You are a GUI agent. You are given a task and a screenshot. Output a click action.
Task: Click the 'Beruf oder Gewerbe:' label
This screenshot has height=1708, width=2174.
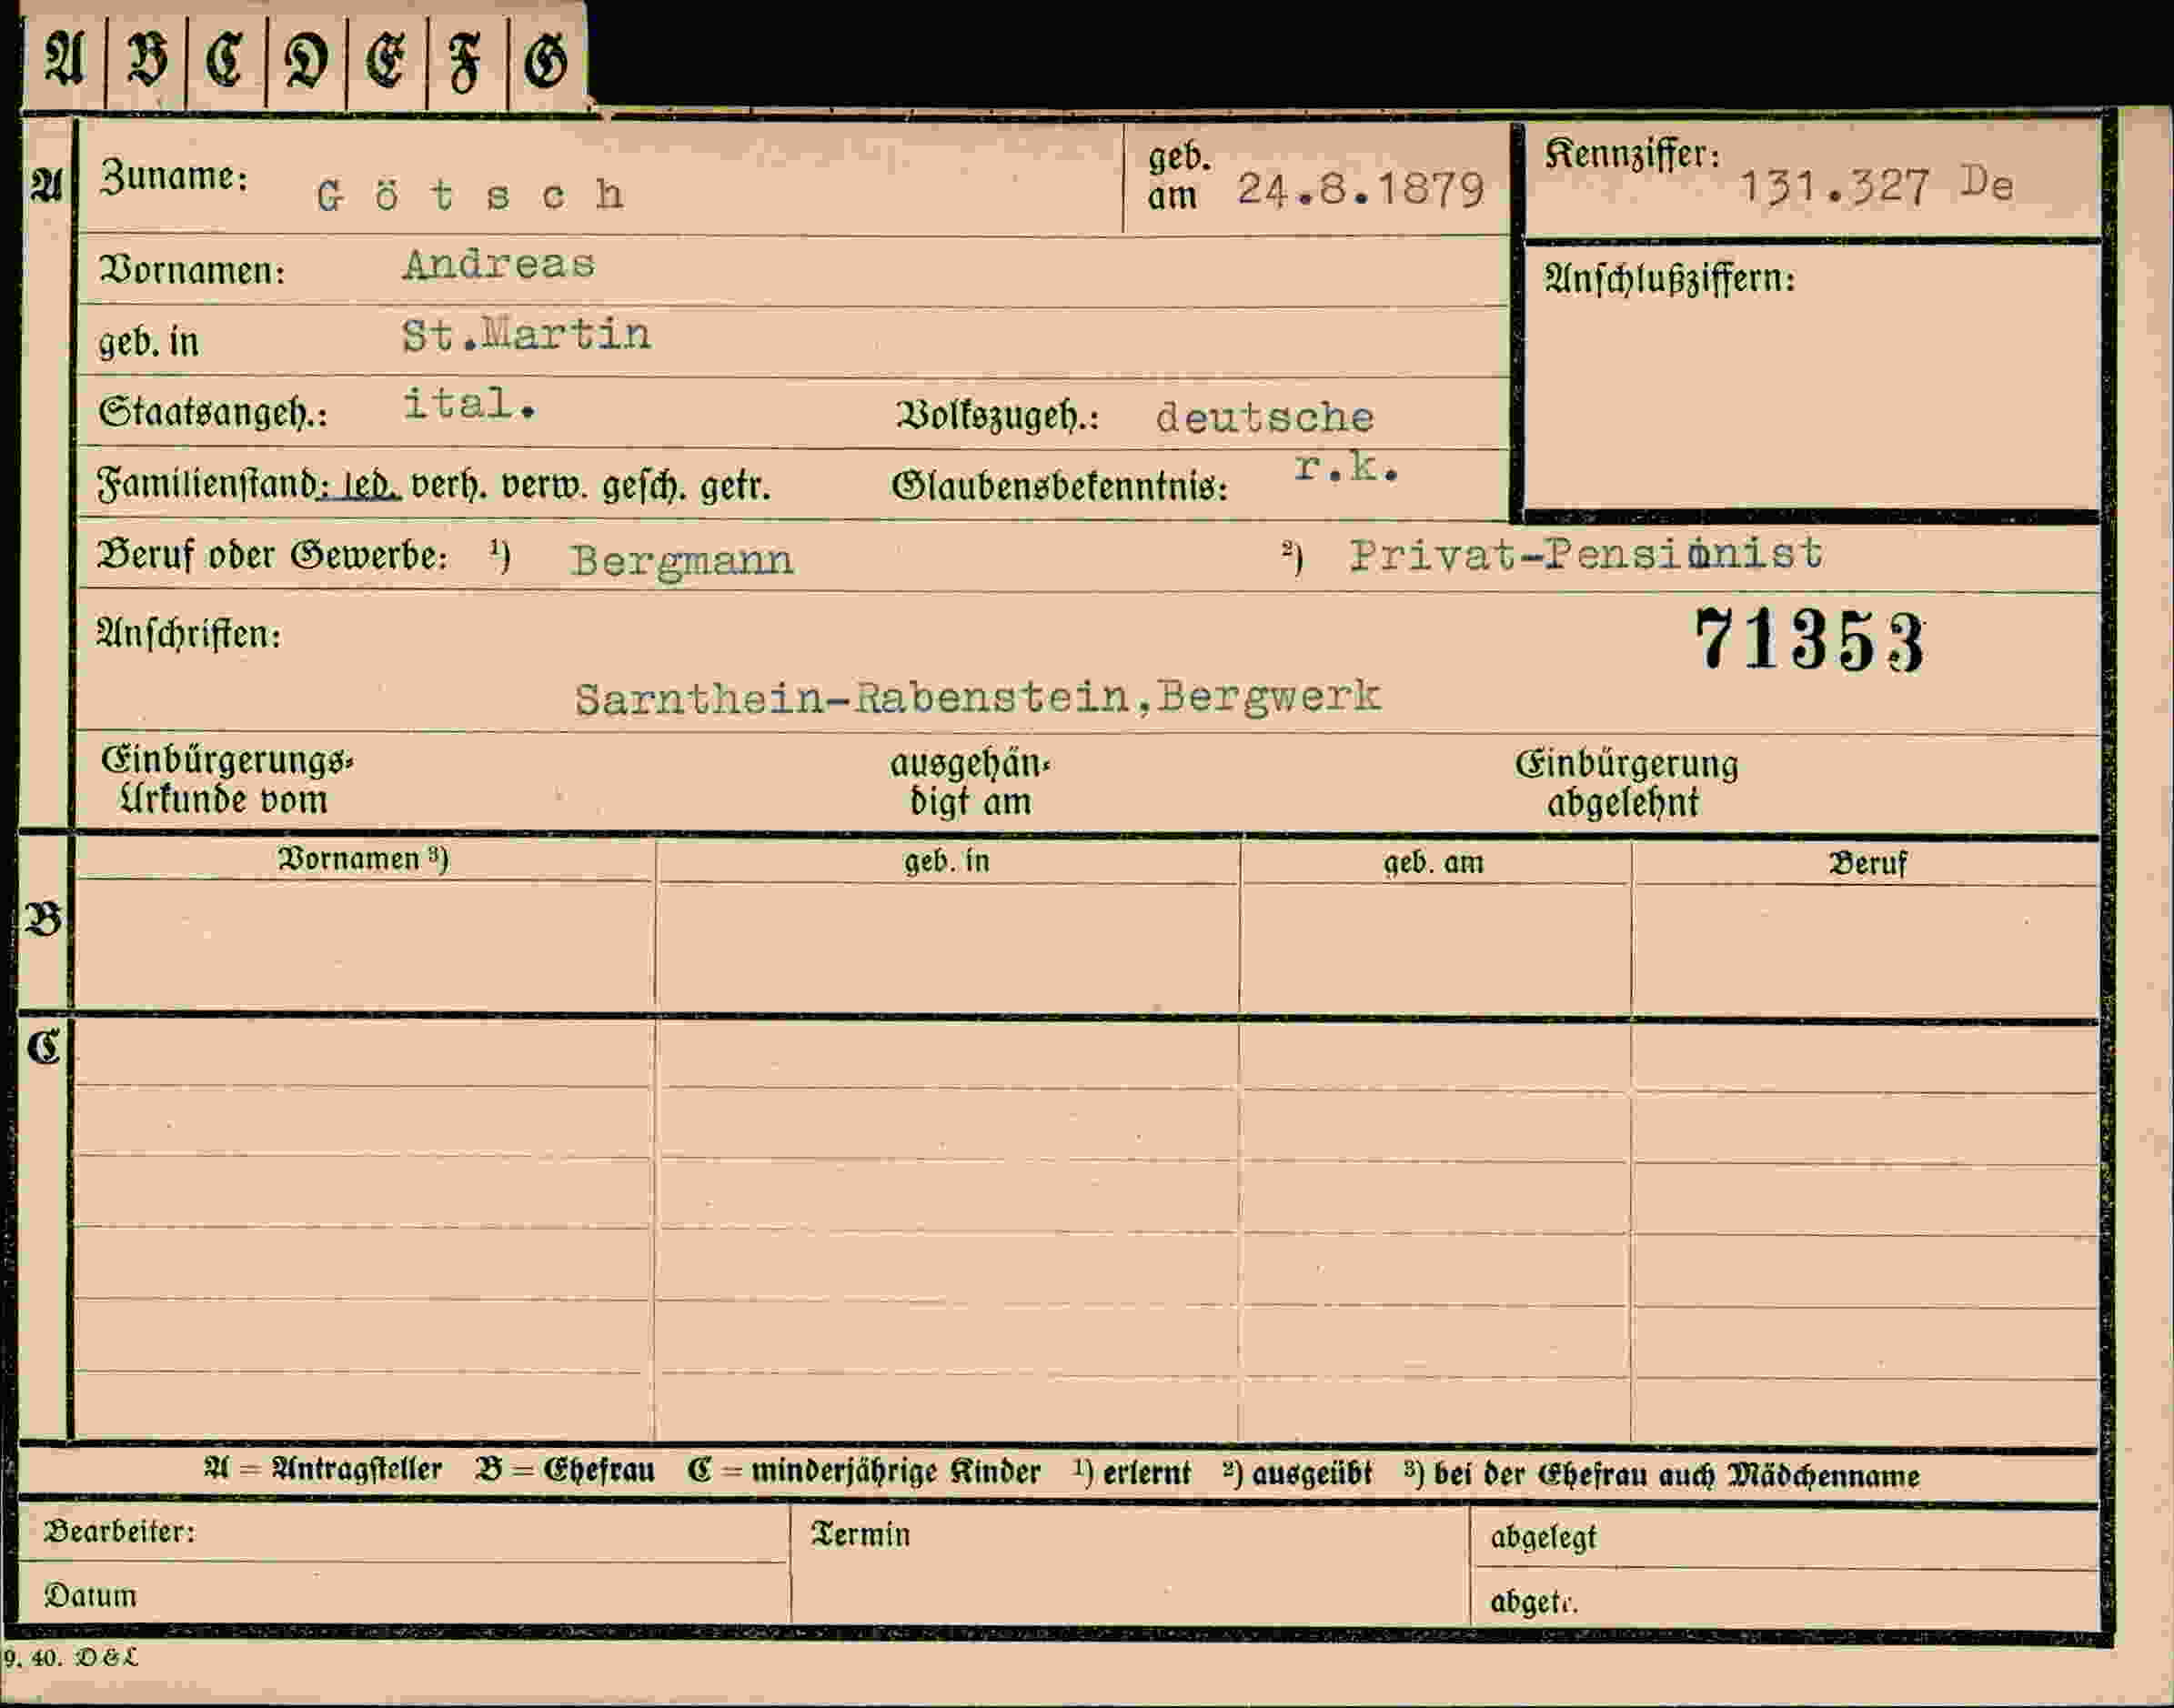point(272,555)
